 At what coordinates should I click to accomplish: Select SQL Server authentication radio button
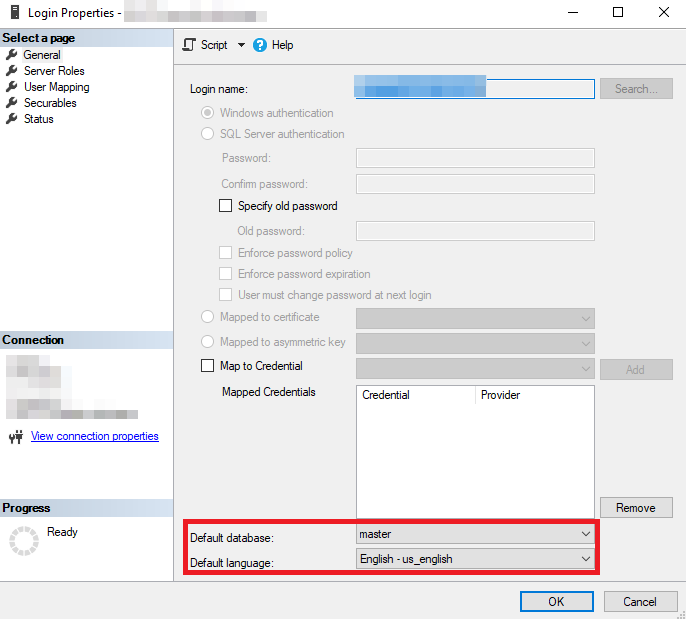207,134
